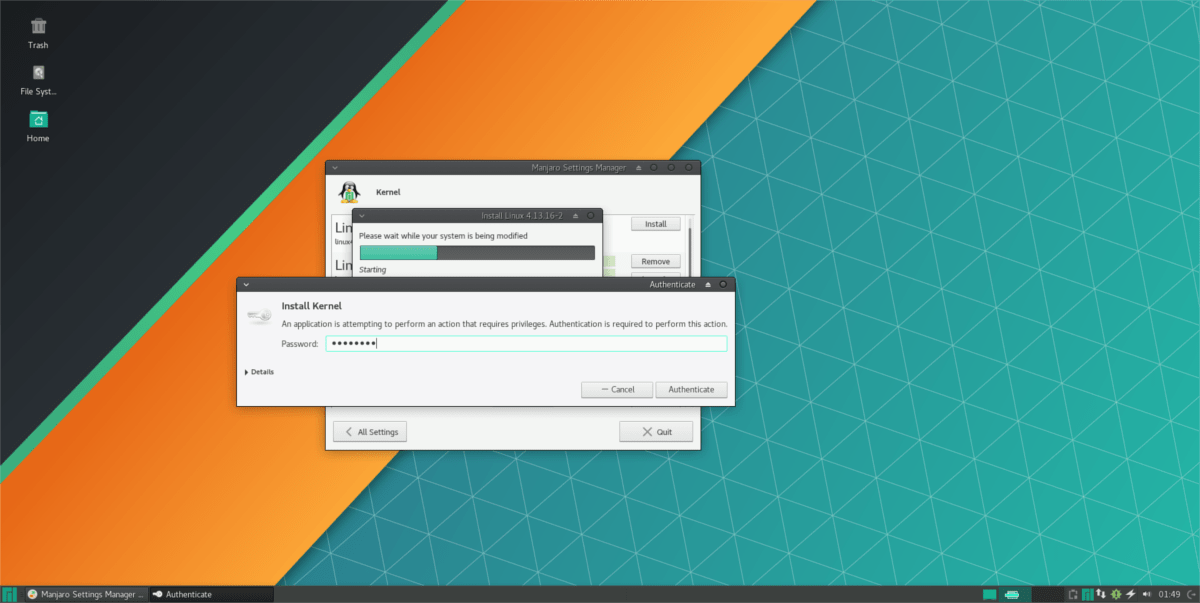Click the power manager lightning tray icon
1200x603 pixels.
pos(1130,593)
